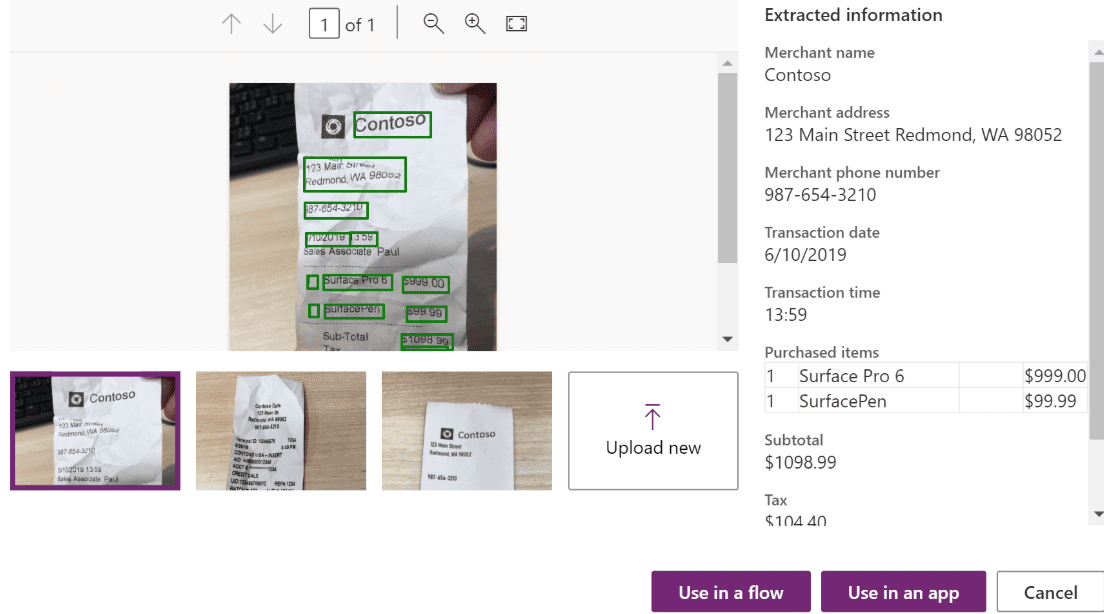Image resolution: width=1104 pixels, height=614 pixels.
Task: Click the Purchased items label
Action: click(822, 352)
